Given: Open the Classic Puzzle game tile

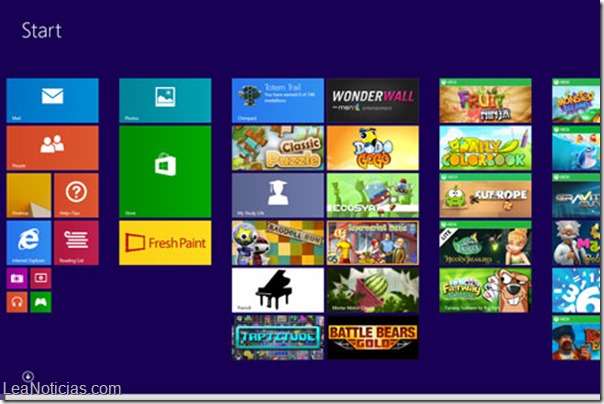Looking at the screenshot, I should 278,148.
